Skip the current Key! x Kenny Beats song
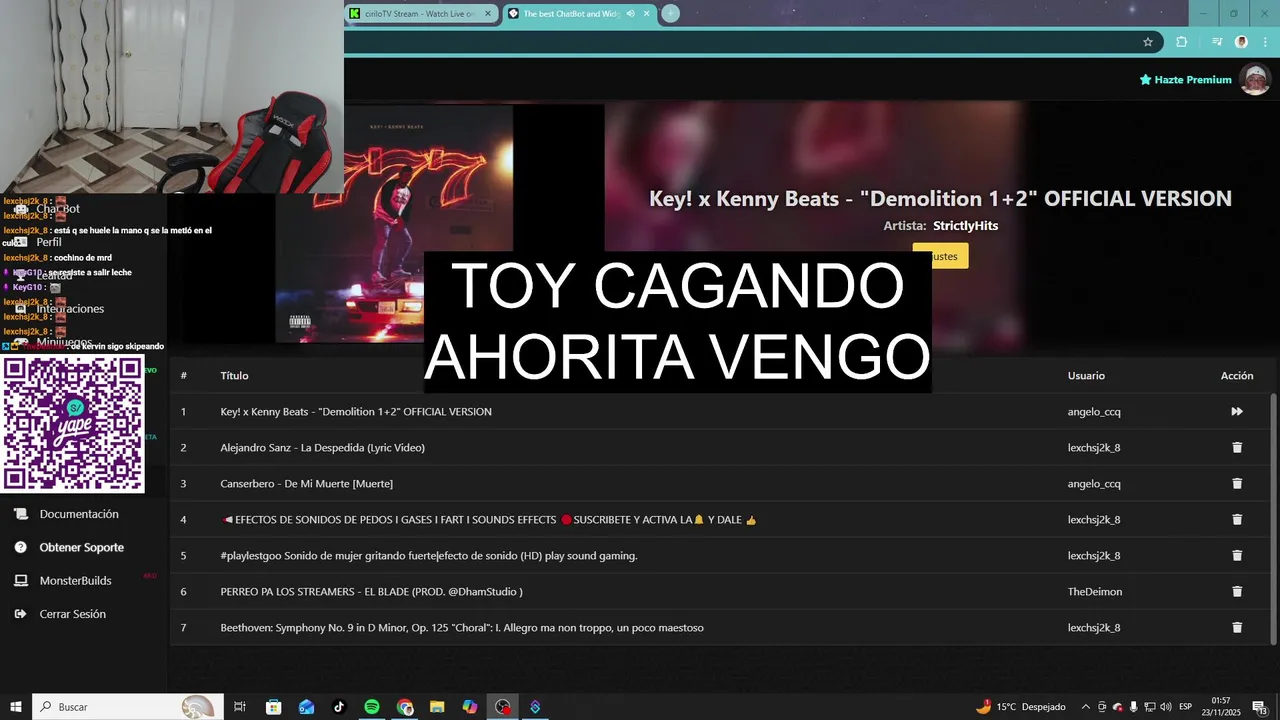Screen dimensions: 1280x720 tap(1237, 411)
